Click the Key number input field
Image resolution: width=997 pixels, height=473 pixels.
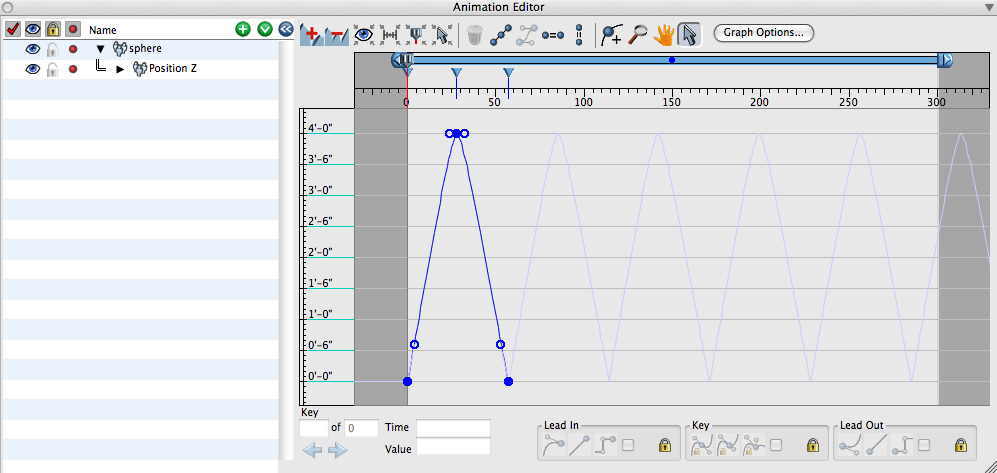pos(313,428)
